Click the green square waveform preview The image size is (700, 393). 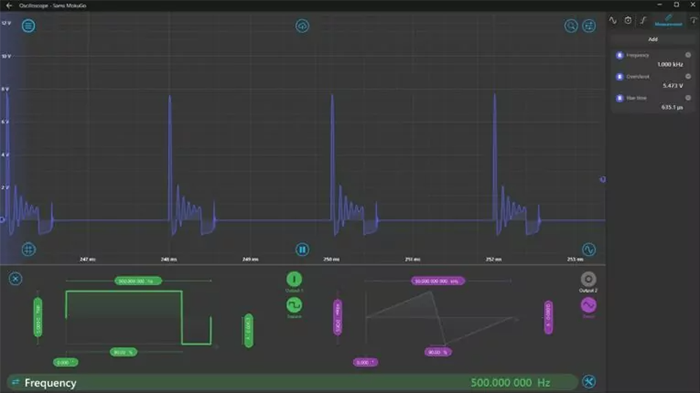pyautogui.click(x=138, y=318)
